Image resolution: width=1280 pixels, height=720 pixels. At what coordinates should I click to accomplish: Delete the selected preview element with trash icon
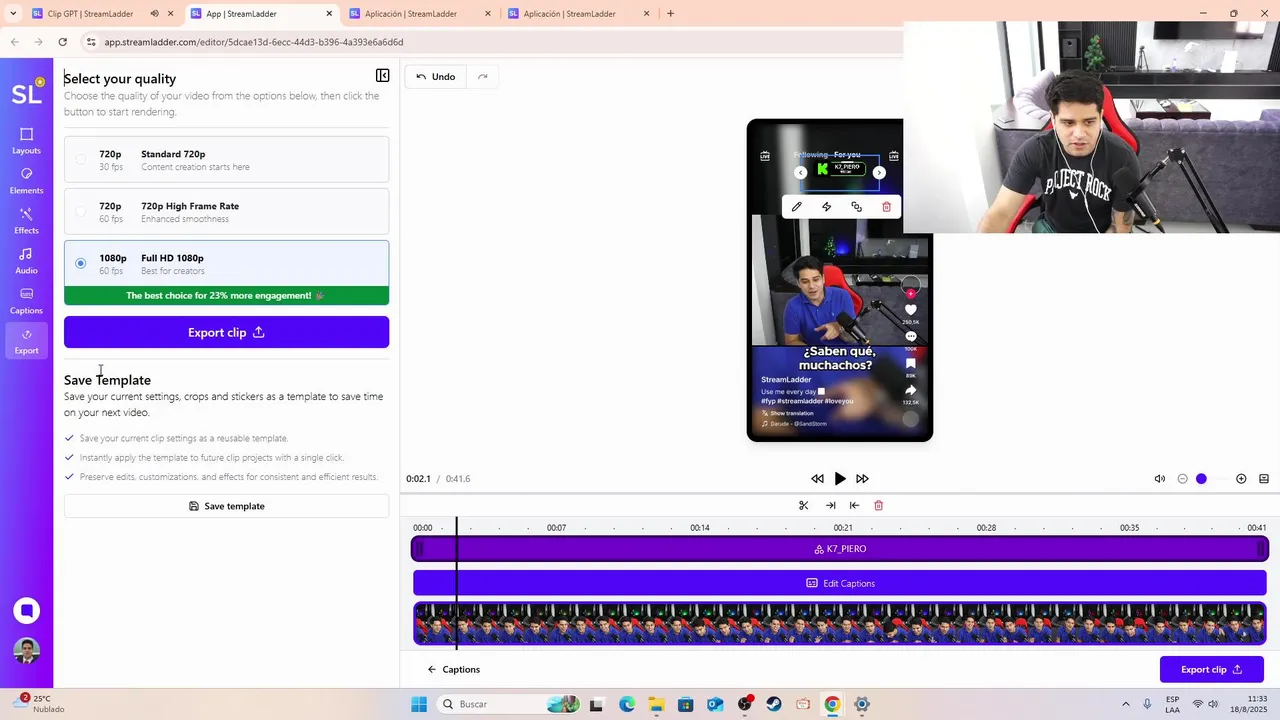coord(886,207)
